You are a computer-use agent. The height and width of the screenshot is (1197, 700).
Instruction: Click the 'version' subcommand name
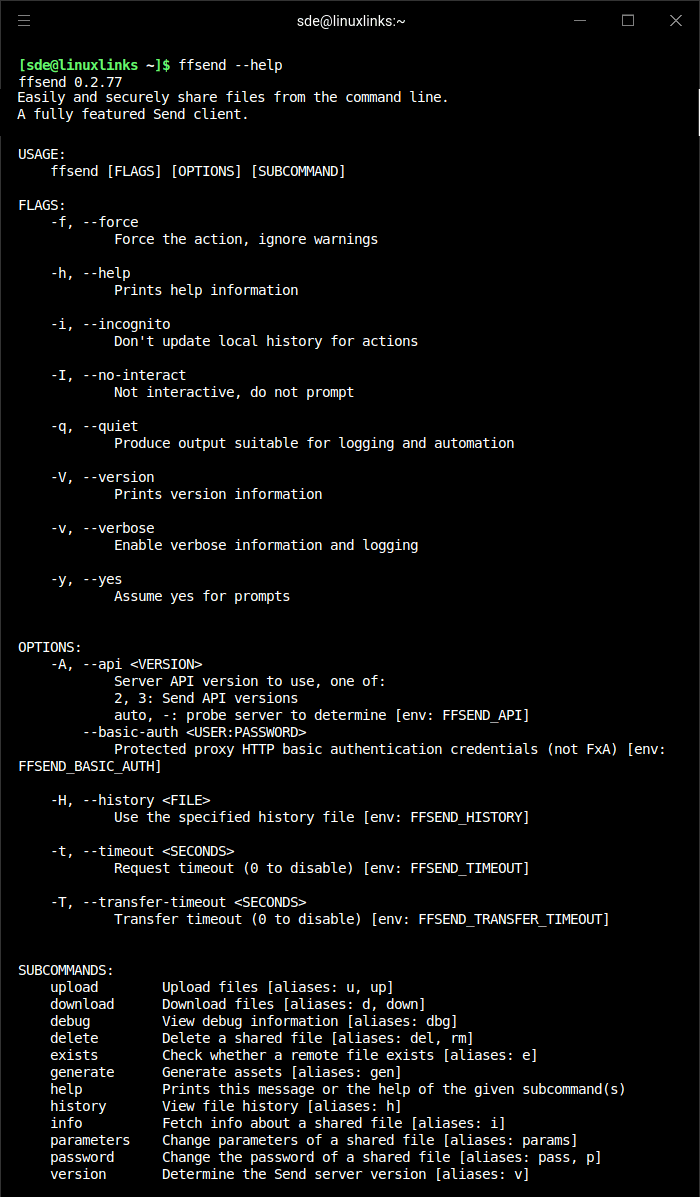click(78, 1174)
